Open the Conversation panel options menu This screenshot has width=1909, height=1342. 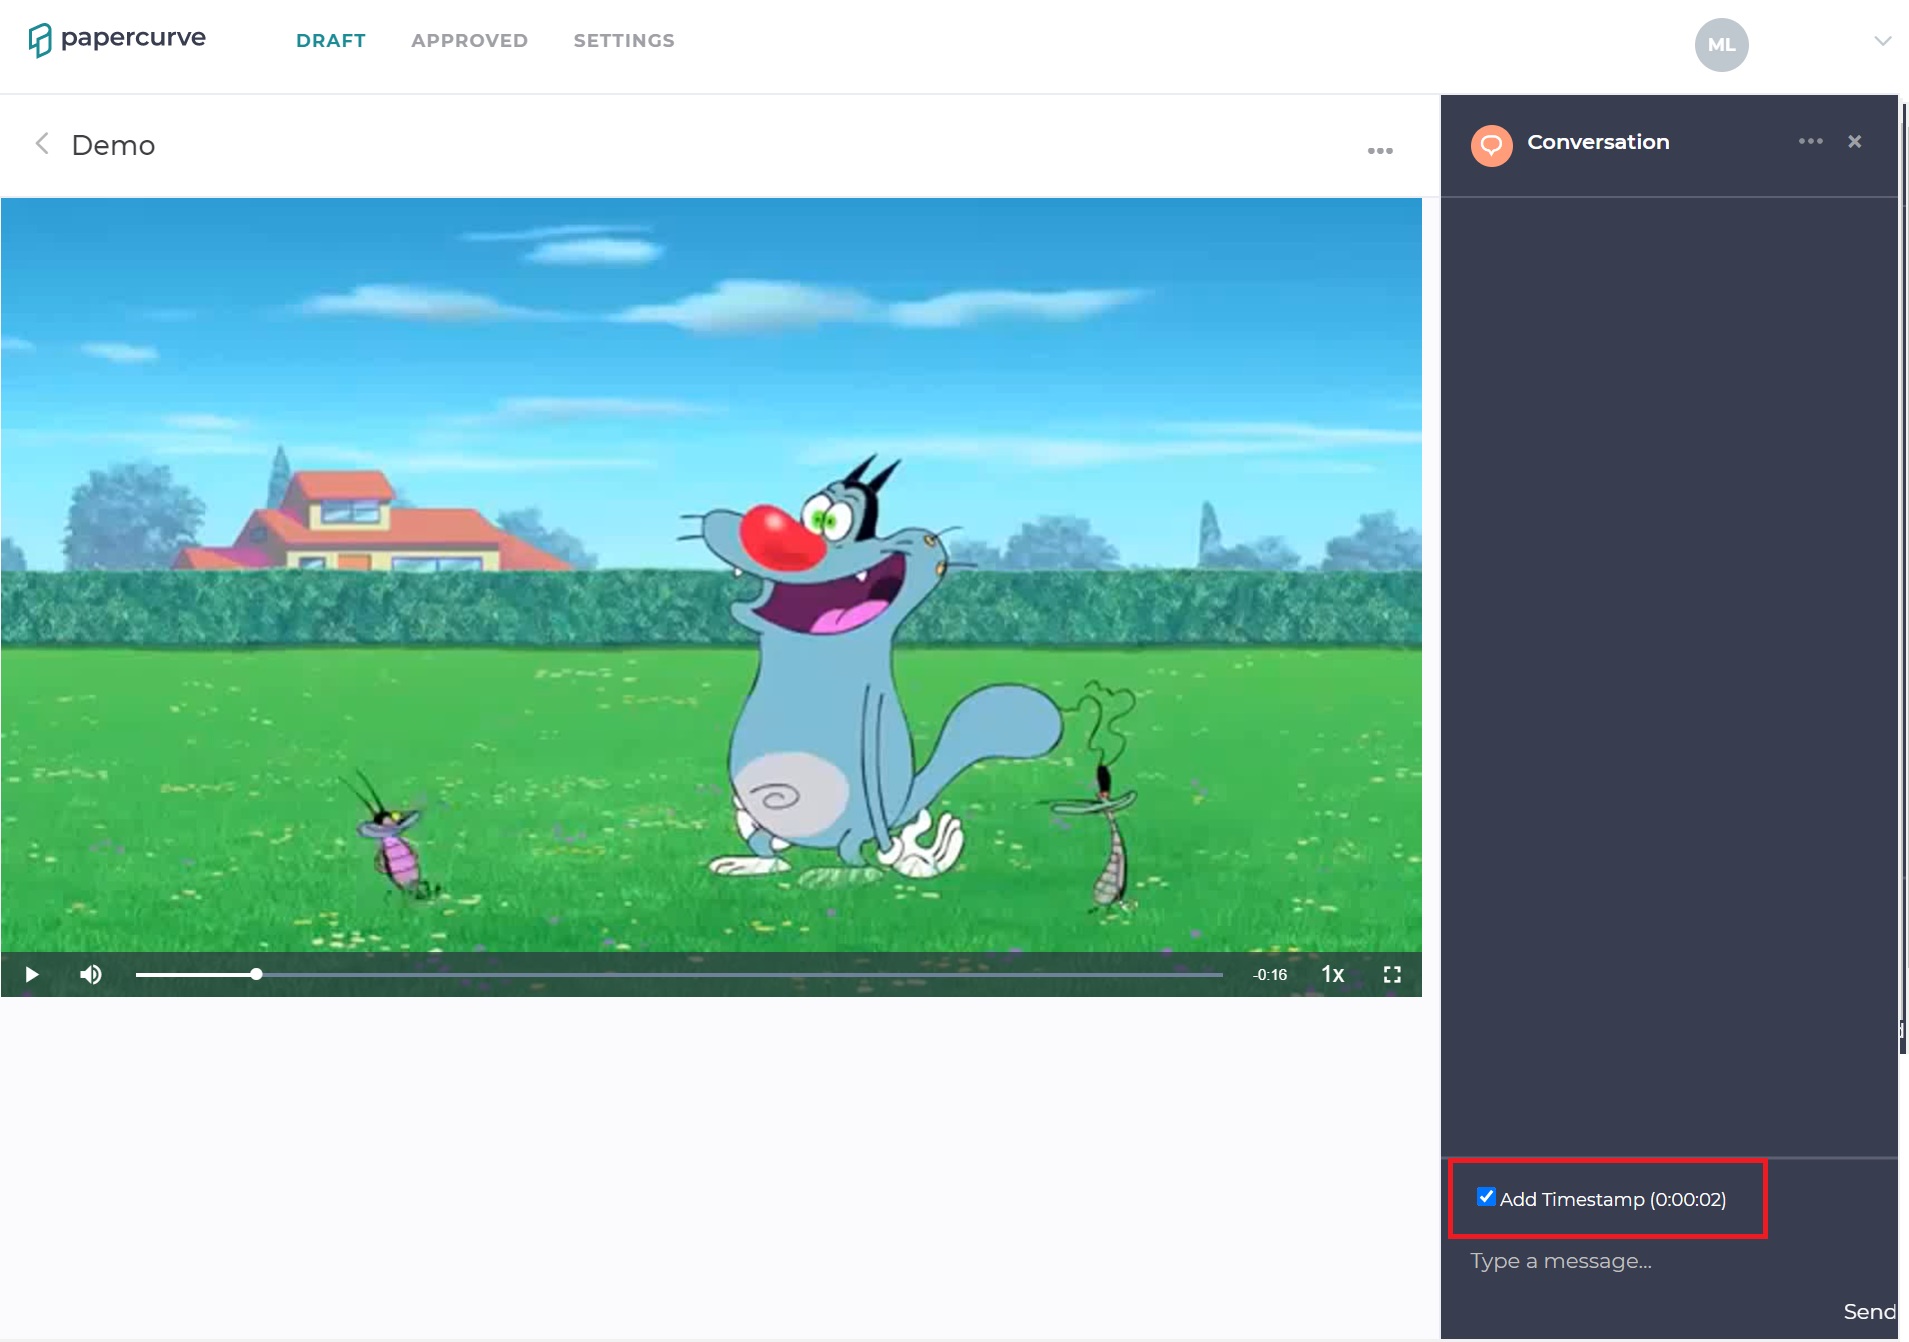1808,141
